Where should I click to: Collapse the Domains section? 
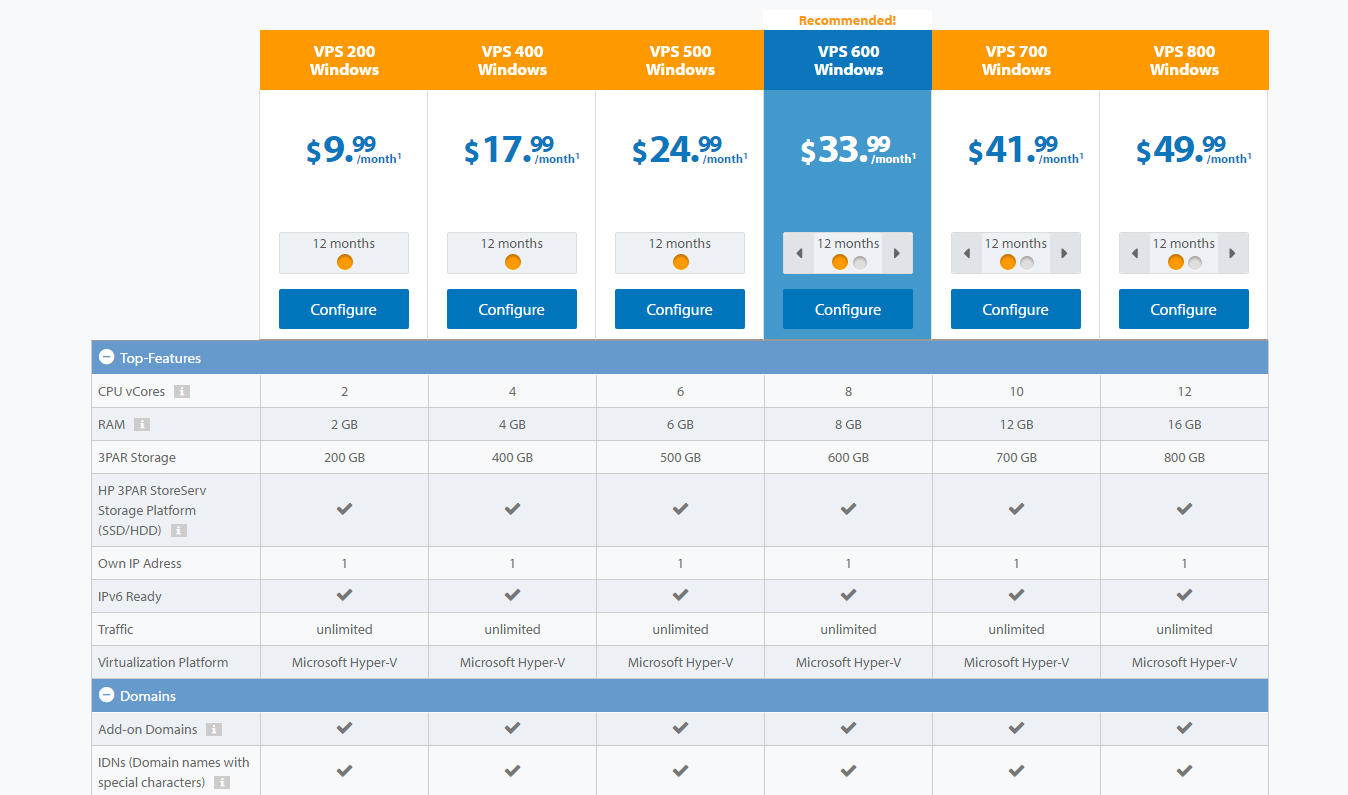pyautogui.click(x=107, y=695)
